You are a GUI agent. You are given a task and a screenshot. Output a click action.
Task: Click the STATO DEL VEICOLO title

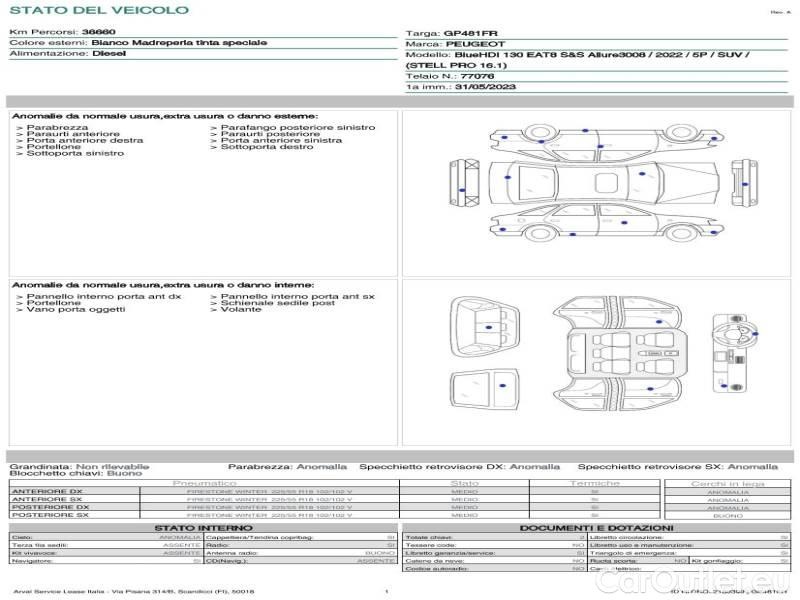coord(98,10)
